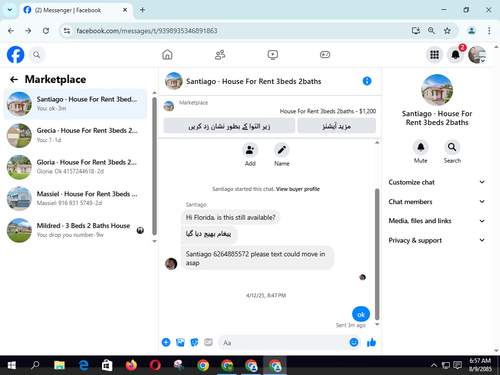
Task: Open Grecia House For Rent conversation
Action: [x=75, y=135]
